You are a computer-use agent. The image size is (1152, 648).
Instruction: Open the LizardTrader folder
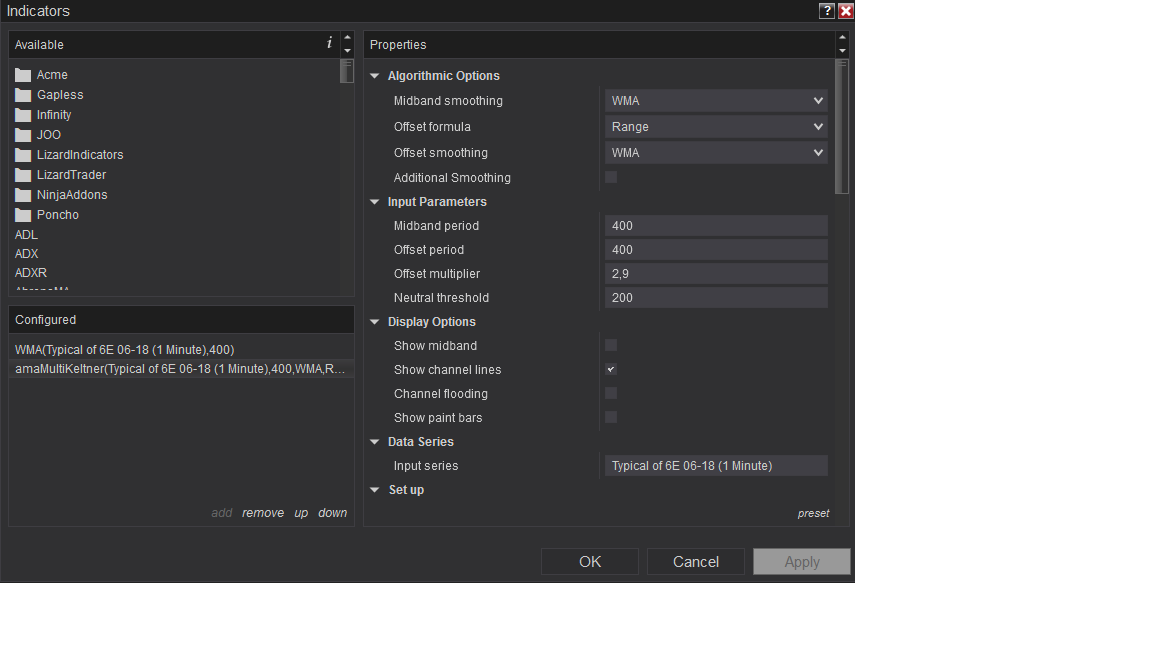click(61, 175)
